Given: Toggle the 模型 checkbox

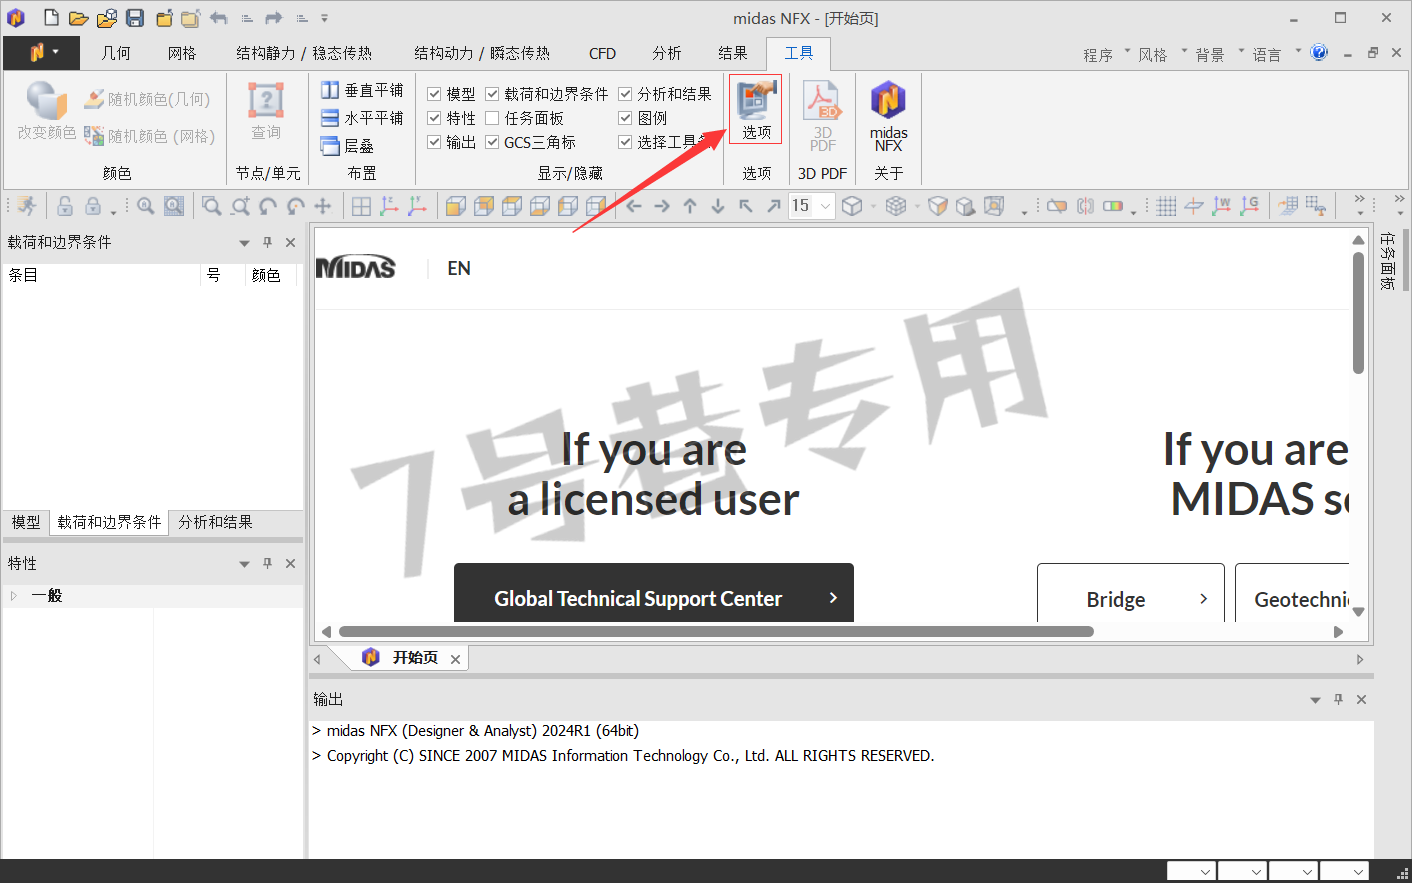Looking at the screenshot, I should coord(434,94).
